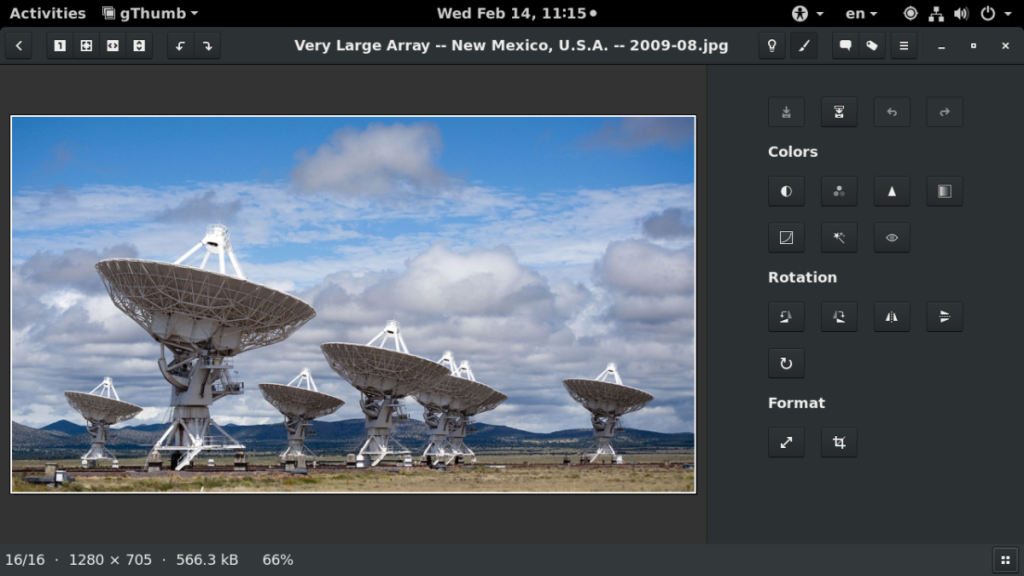1024x576 pixels.
Task: Open the Activities overview
Action: [47, 13]
